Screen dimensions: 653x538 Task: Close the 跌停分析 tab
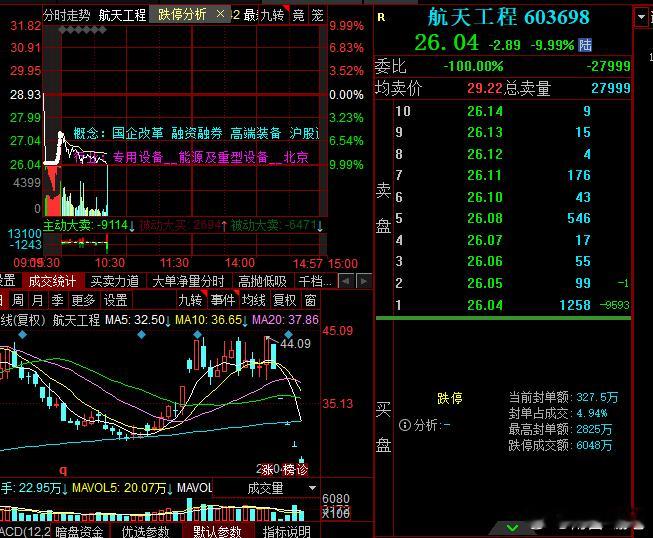tap(220, 15)
